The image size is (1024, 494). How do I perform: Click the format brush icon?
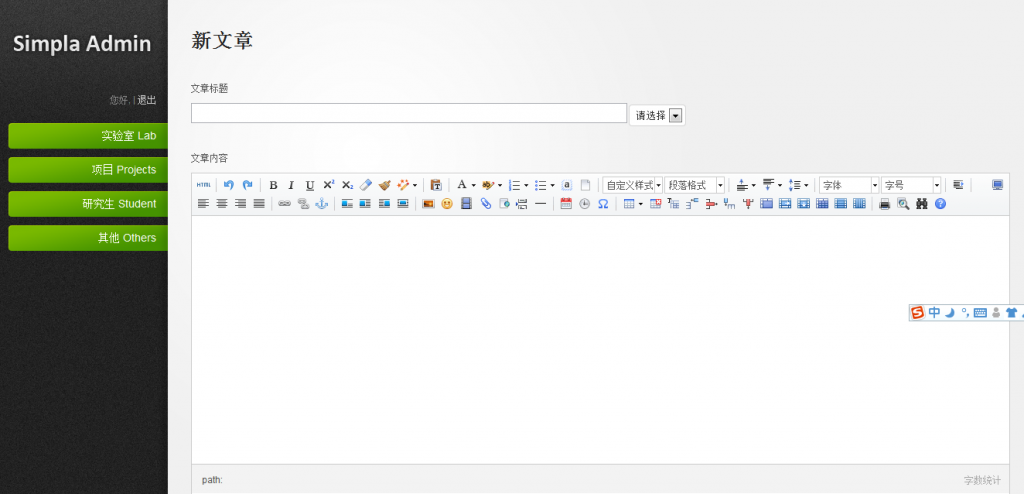pos(384,186)
